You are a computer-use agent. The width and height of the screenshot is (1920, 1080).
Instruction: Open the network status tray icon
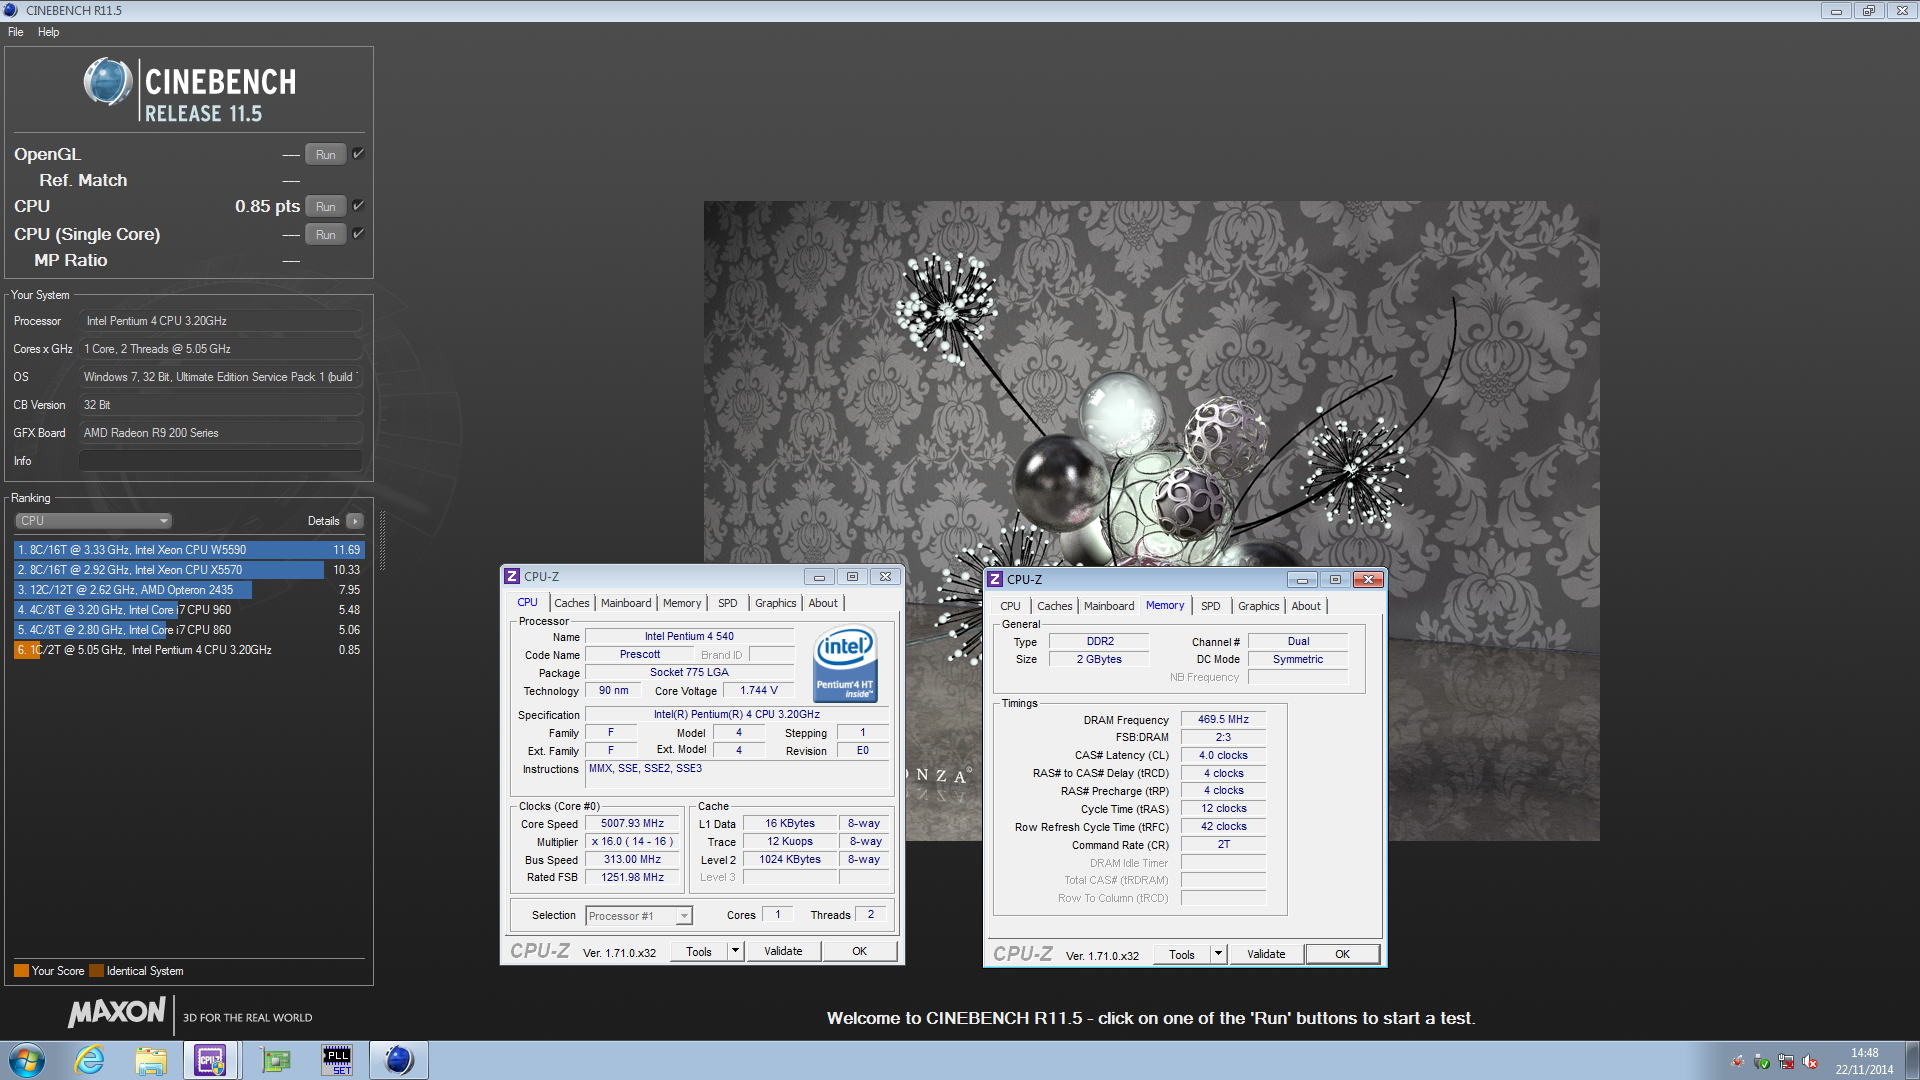1786,1062
